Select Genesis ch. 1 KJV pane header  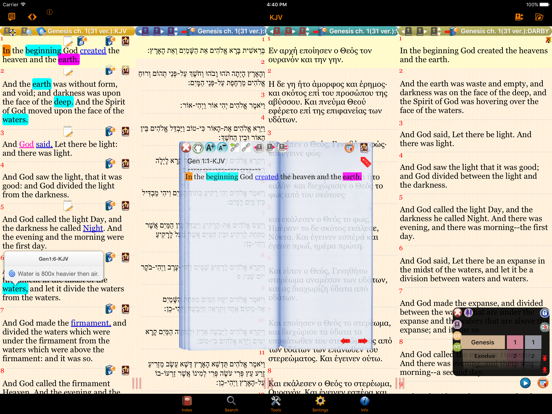(x=87, y=31)
